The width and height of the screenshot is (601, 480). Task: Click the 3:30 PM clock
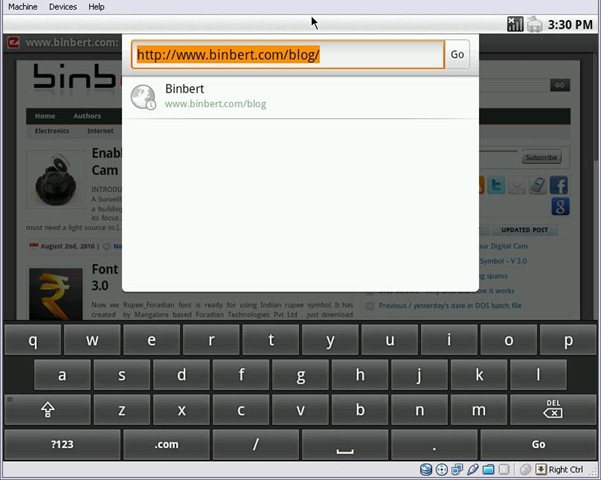coord(570,25)
